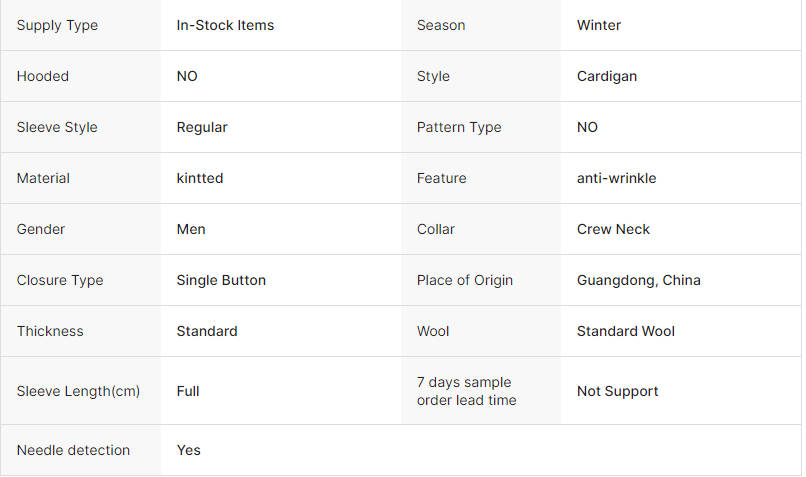Screen dimensions: 806x477
Task: Click the Sleeve Length(cm) label
Action: click(78, 391)
